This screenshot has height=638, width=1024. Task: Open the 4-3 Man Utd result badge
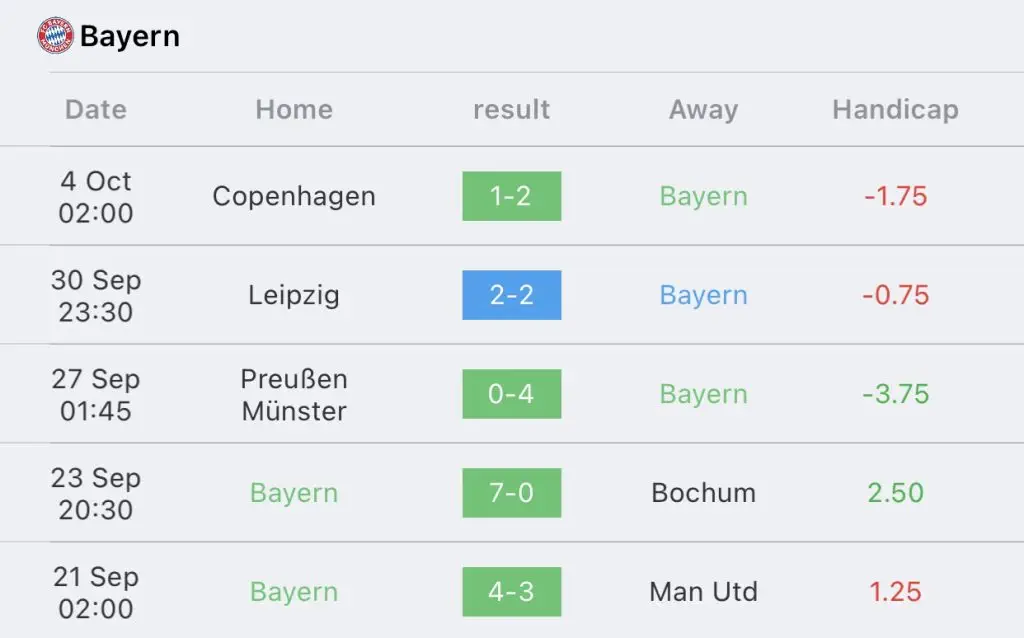(511, 592)
